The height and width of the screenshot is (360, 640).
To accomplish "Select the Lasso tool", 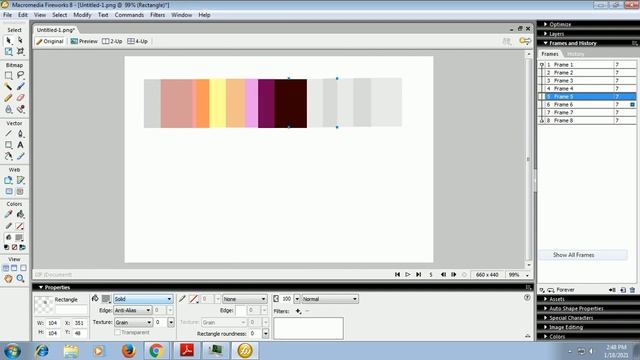I will coord(20,76).
